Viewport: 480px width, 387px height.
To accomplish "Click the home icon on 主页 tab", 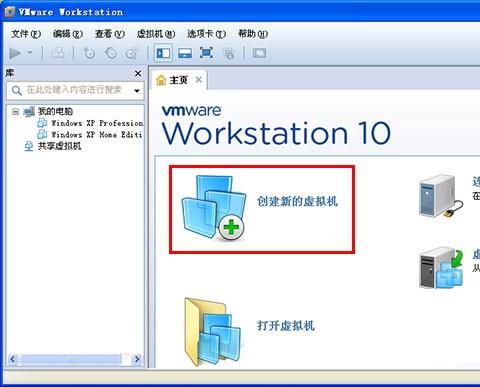I will pos(161,80).
